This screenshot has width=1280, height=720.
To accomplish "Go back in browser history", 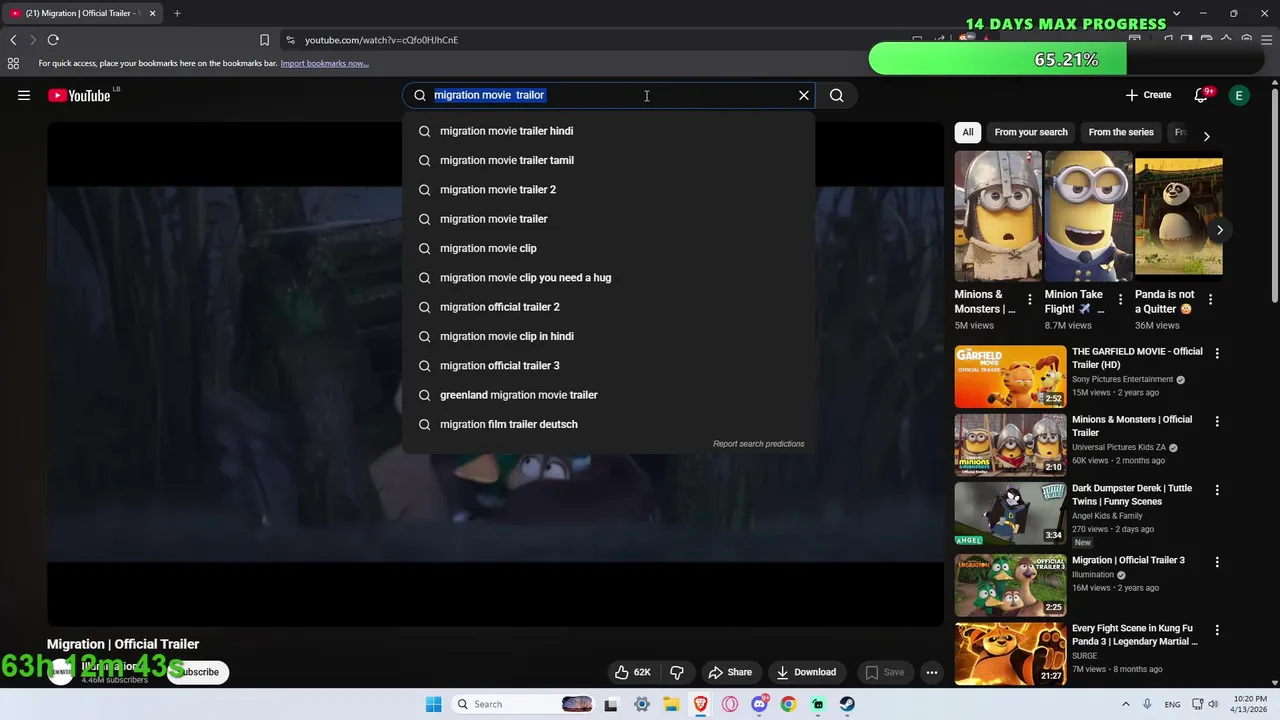I will tap(13, 40).
